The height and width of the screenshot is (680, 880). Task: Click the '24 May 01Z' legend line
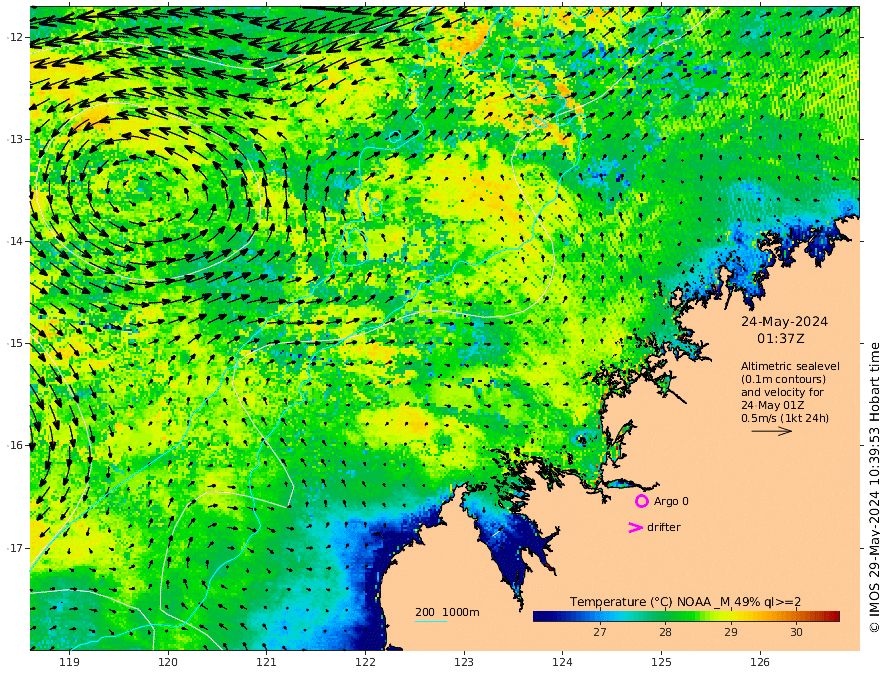point(773,405)
